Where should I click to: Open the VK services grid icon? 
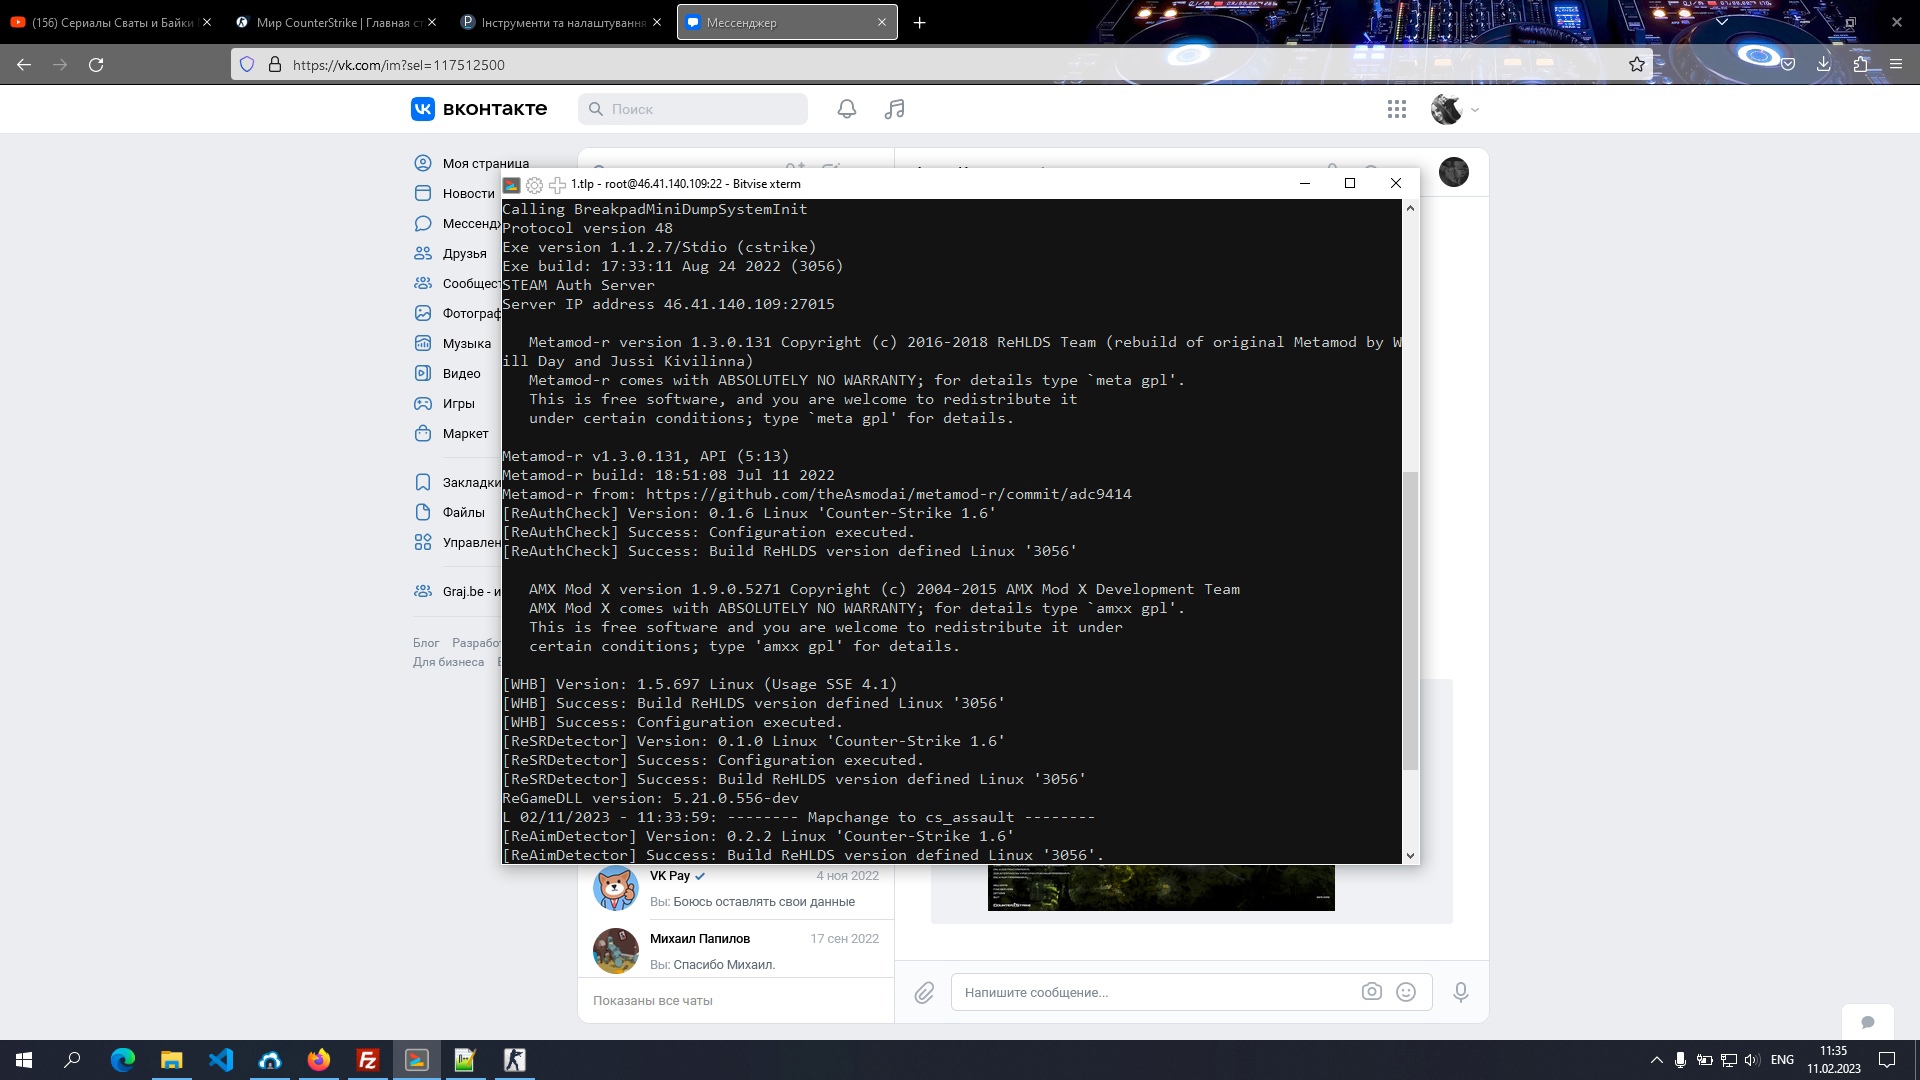(x=1397, y=109)
